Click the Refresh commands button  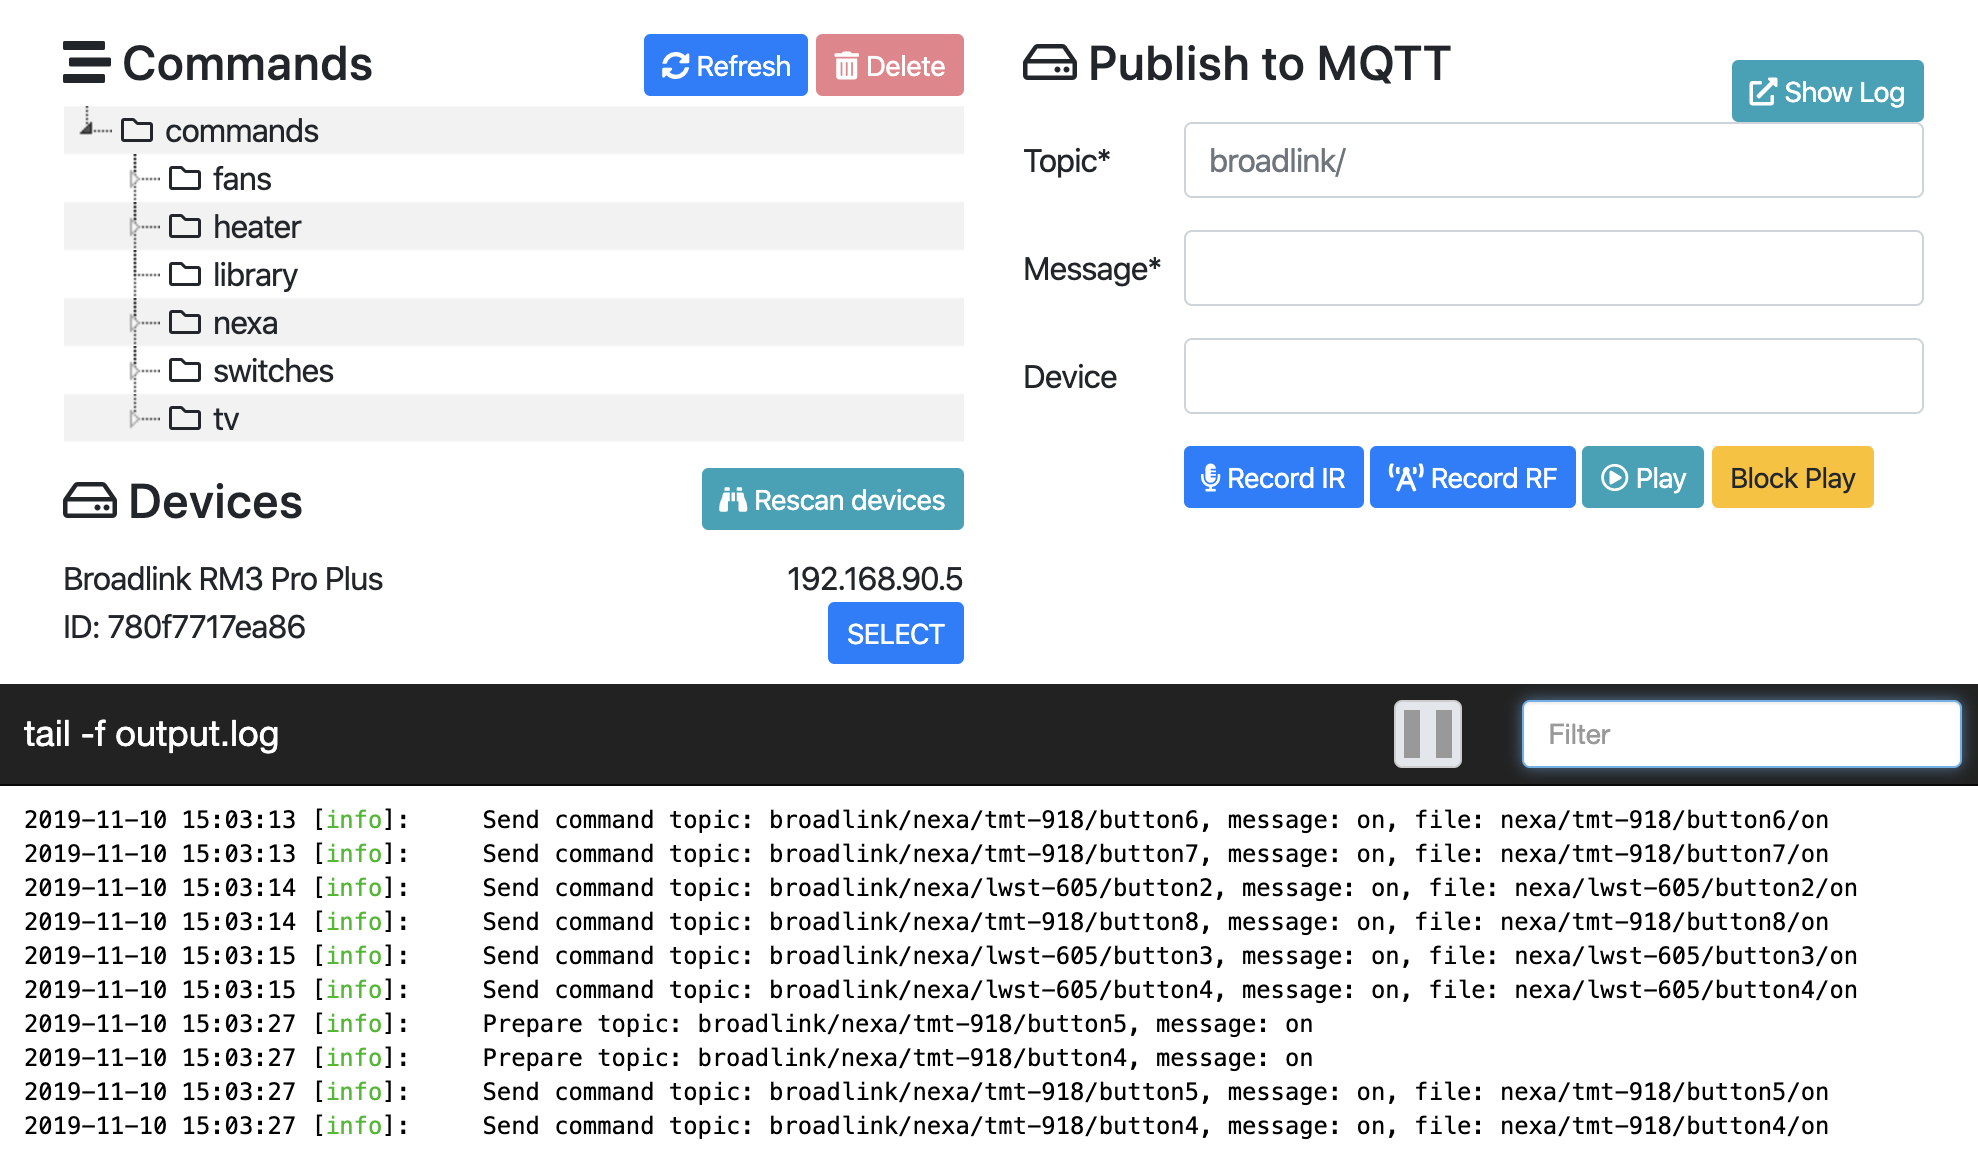(725, 66)
